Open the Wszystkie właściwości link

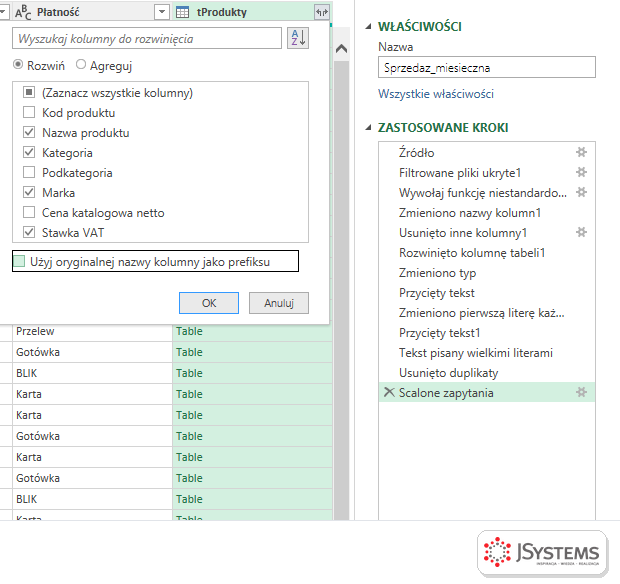[436, 94]
